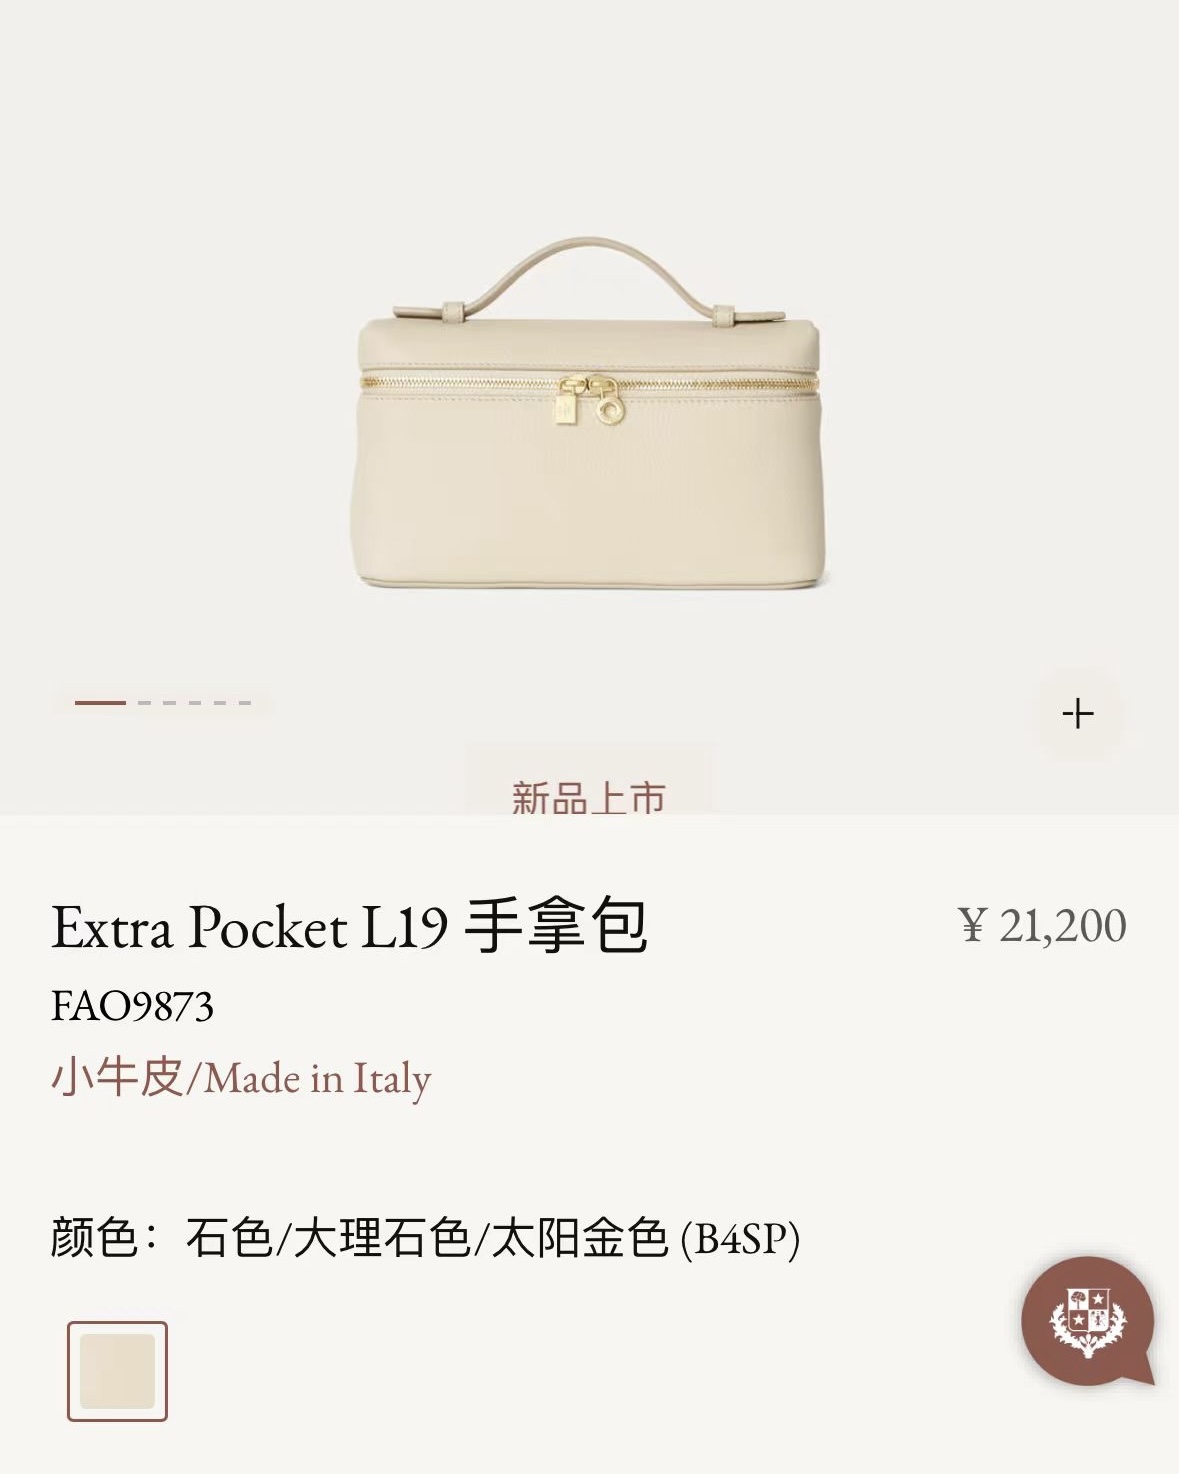Tap the product code FAO9873

point(132,1006)
